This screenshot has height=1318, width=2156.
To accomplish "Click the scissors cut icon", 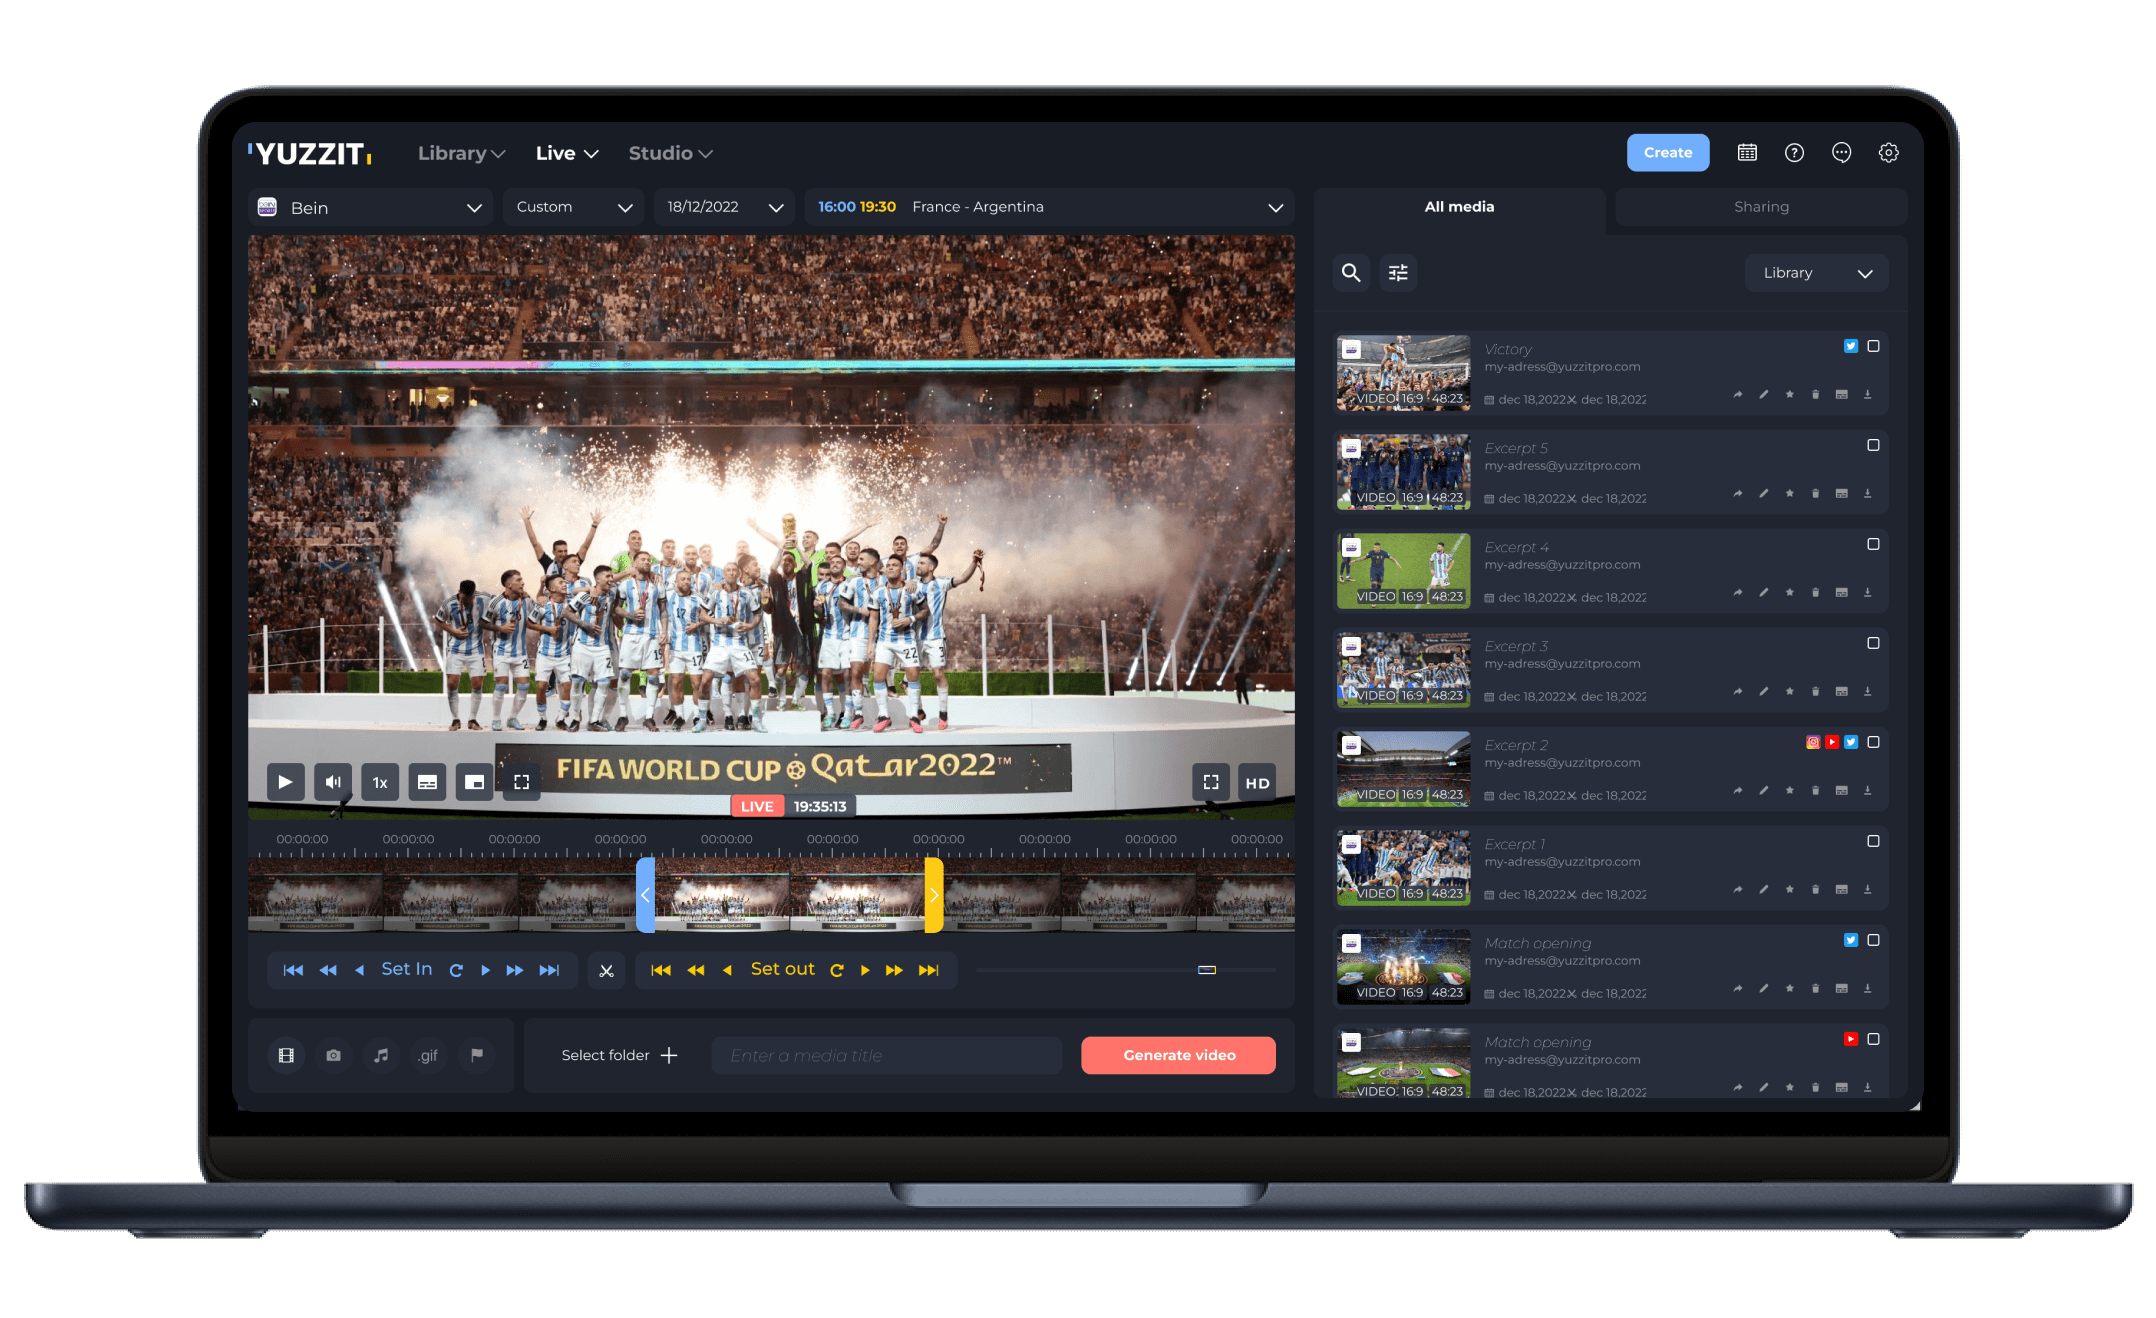I will (606, 970).
